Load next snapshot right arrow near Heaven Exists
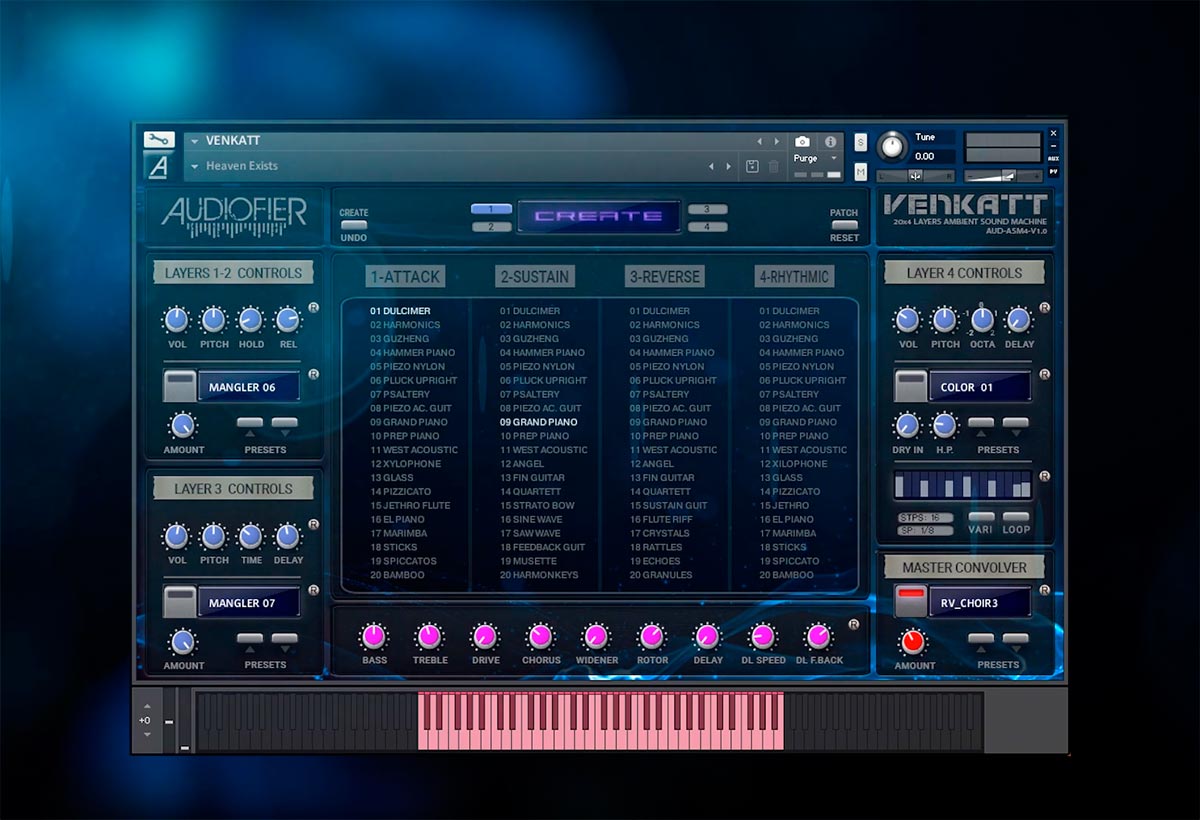This screenshot has width=1200, height=820. 729,166
